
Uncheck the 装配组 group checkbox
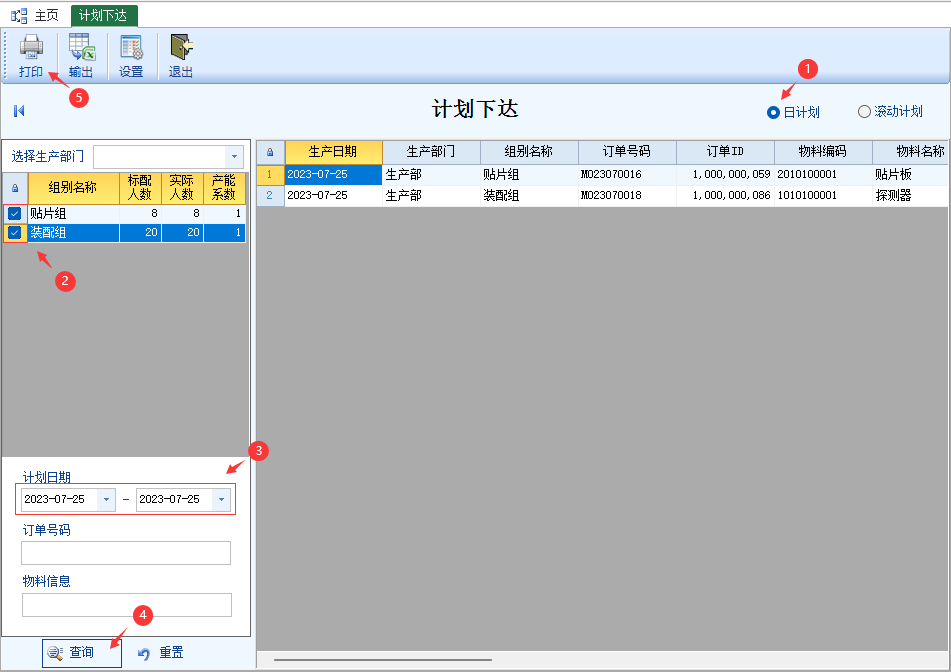pyautogui.click(x=15, y=233)
